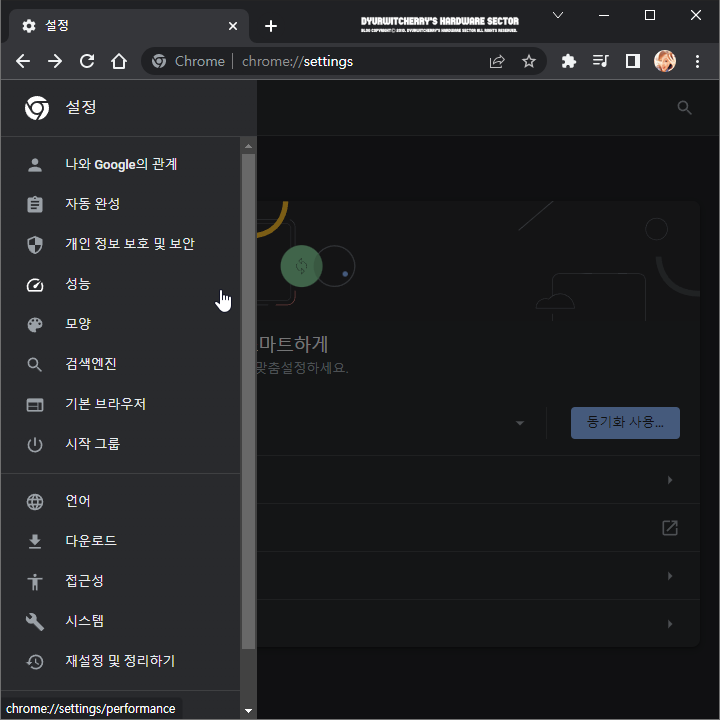This screenshot has width=720, height=720.
Task: Close the 설정 tab
Action: (x=233, y=26)
